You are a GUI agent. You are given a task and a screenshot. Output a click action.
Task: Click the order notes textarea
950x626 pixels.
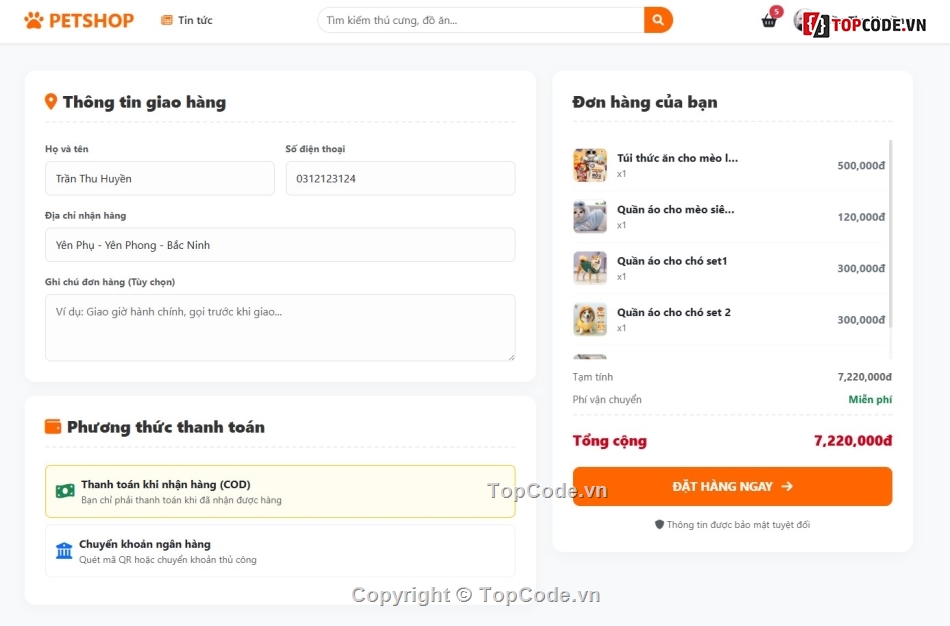(x=280, y=327)
